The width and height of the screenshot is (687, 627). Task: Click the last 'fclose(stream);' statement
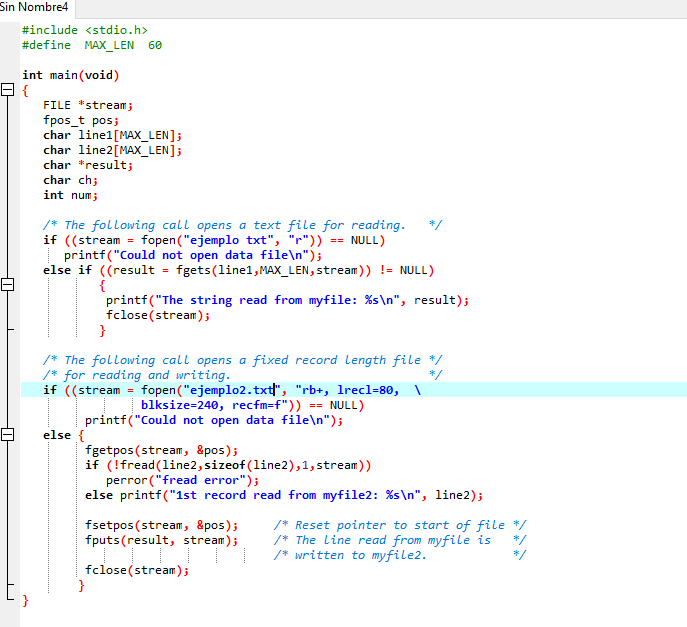pos(137,570)
